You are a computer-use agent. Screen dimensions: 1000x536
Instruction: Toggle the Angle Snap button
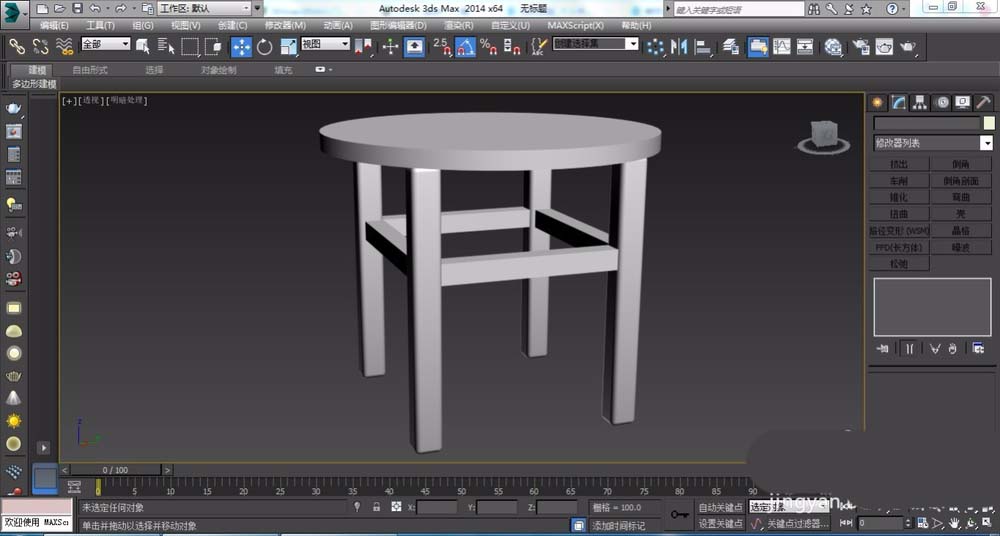466,47
